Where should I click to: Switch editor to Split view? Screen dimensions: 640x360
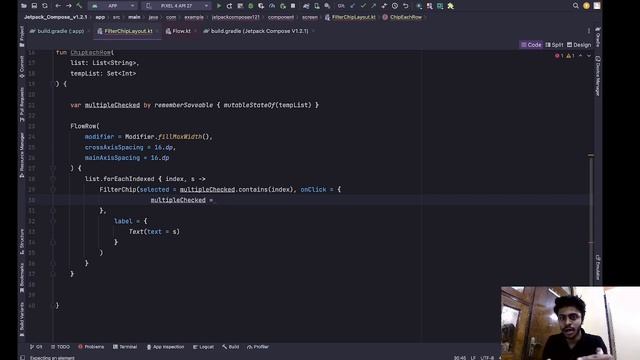point(554,45)
